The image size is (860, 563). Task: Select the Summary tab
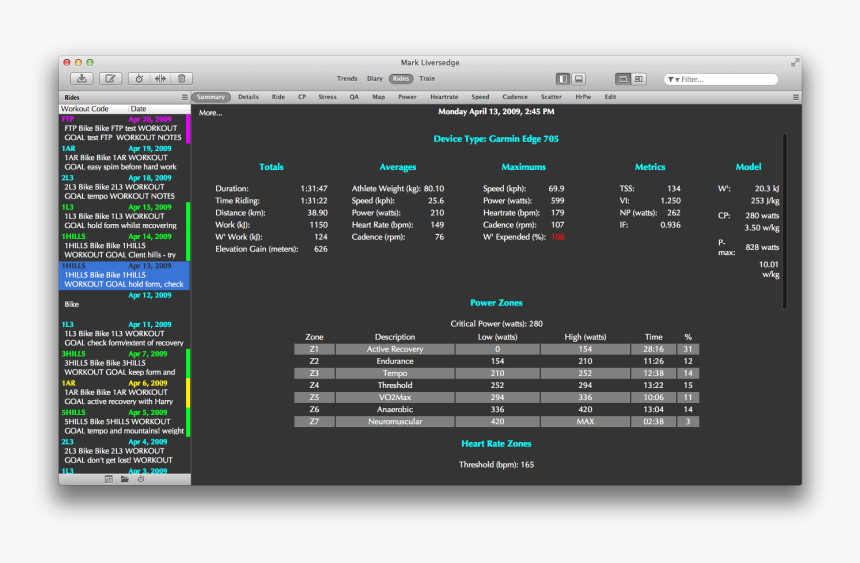211,97
